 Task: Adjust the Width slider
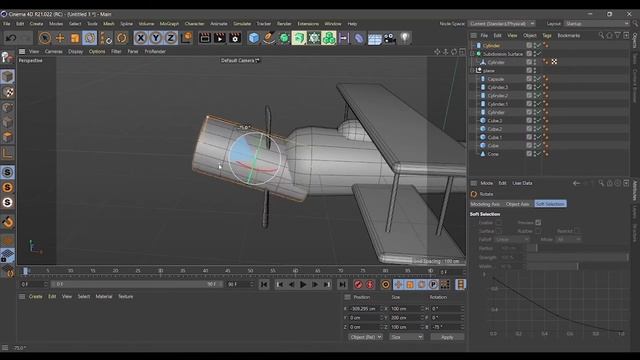(x=577, y=266)
